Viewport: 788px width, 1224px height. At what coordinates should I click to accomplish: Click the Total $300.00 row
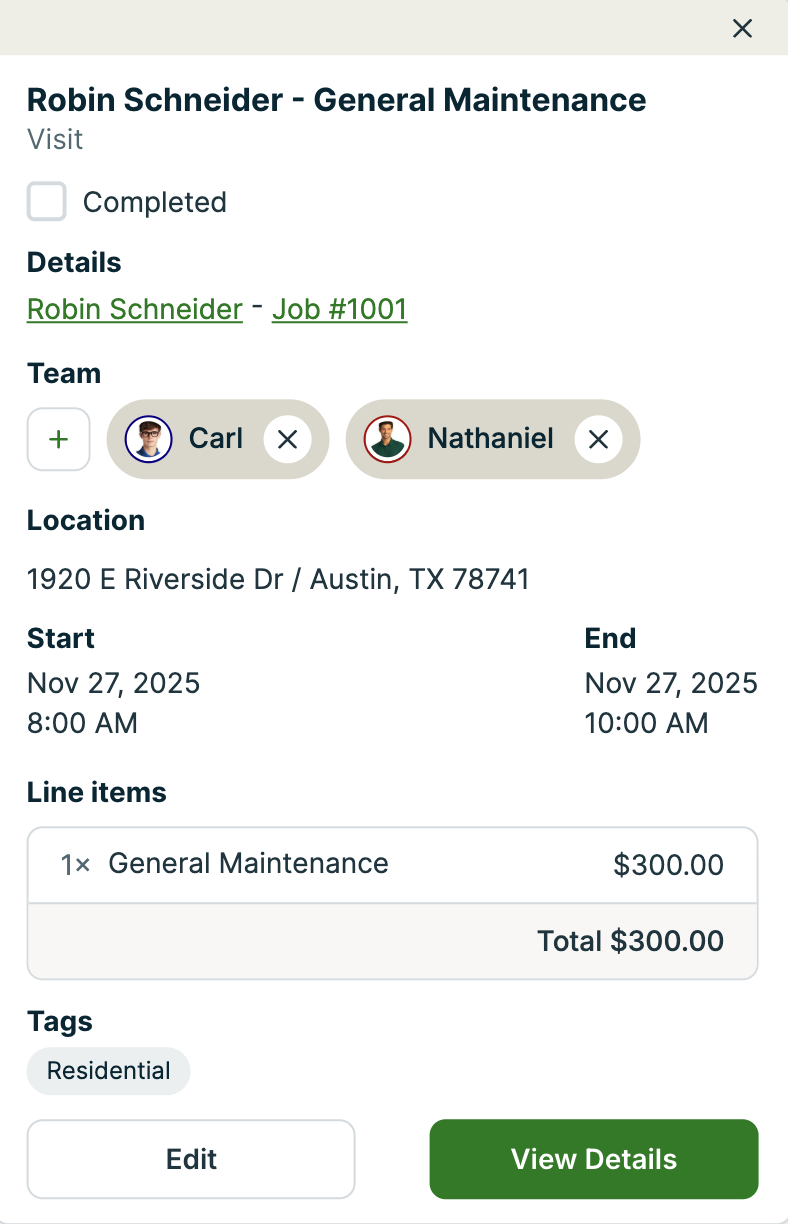(x=630, y=941)
